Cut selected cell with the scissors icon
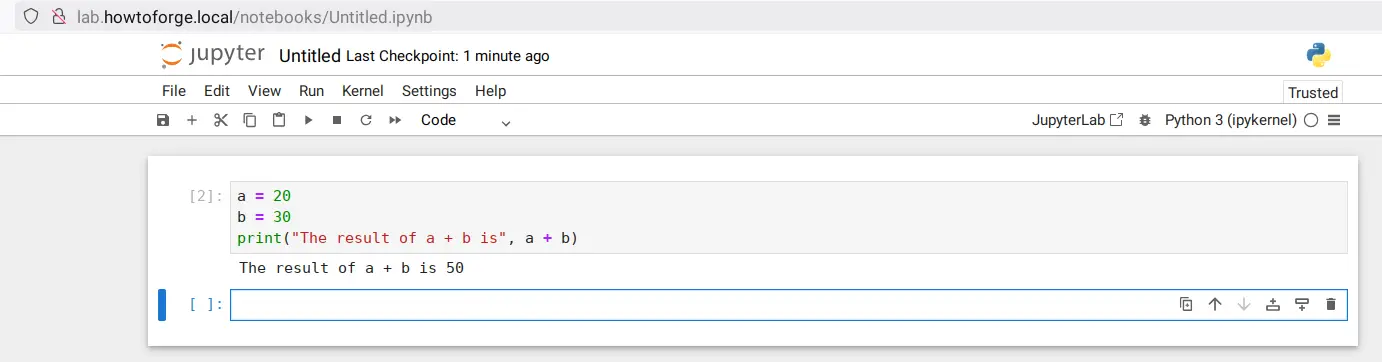This screenshot has width=1382, height=362. click(x=221, y=120)
